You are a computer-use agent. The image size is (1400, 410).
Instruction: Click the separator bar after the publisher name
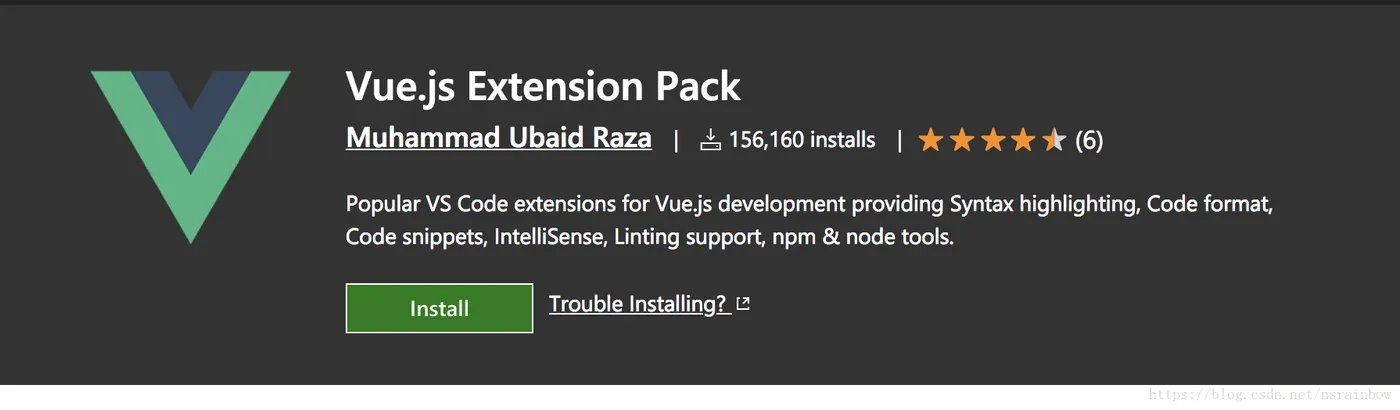676,140
